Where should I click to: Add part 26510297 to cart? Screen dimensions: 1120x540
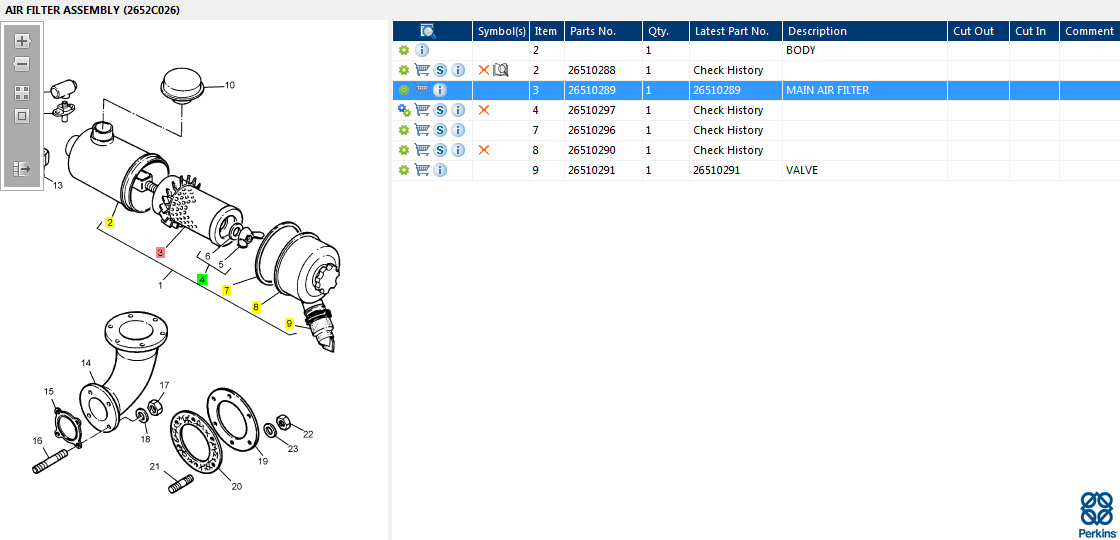click(x=422, y=110)
